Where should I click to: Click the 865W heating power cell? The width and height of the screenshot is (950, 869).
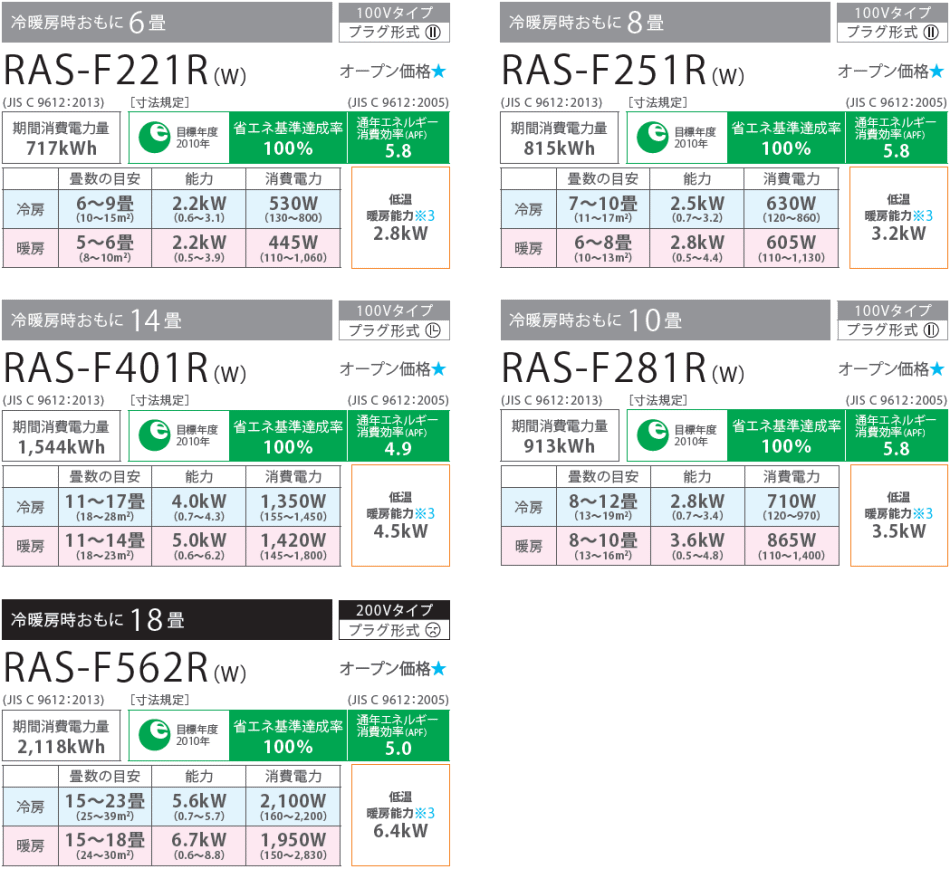pyautogui.click(x=791, y=546)
